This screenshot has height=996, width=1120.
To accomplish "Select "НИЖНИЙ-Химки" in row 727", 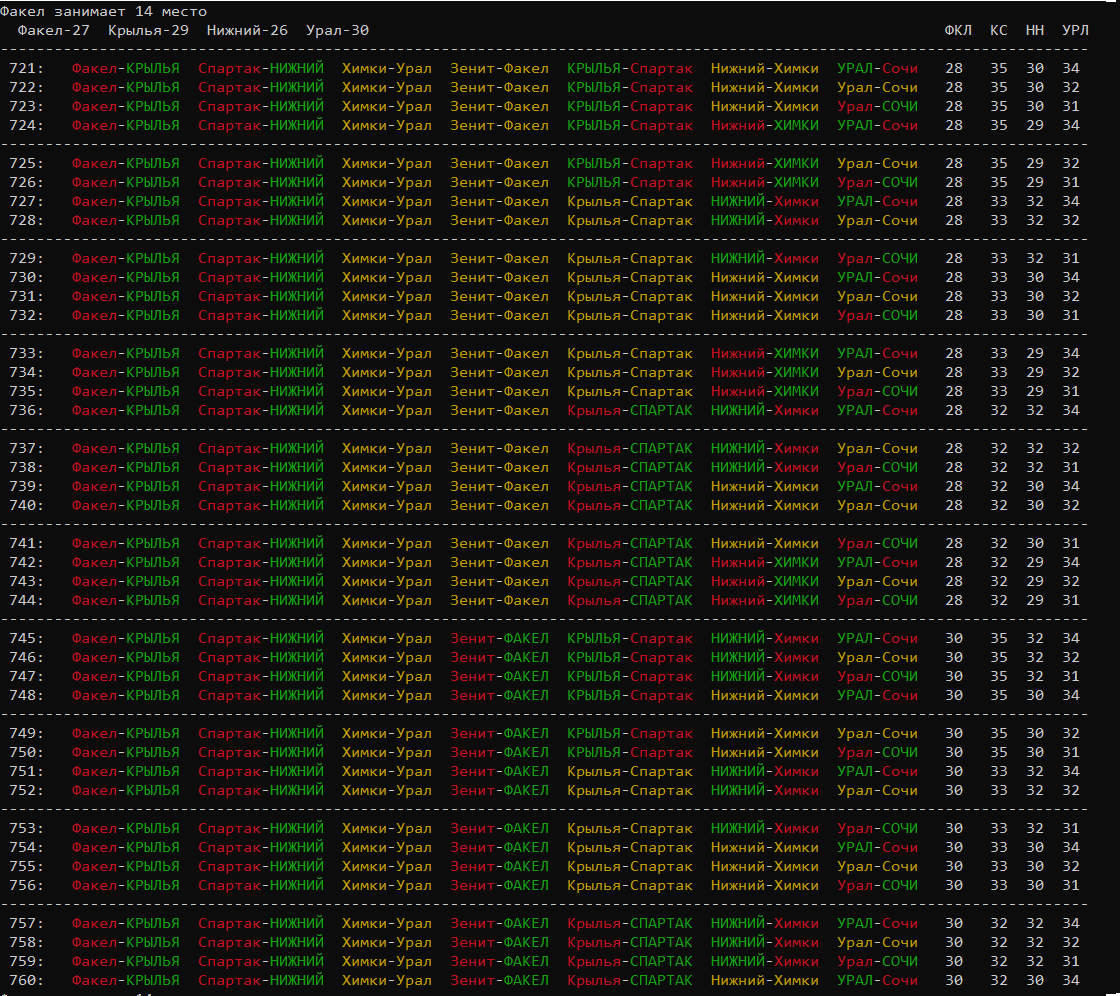I will click(x=764, y=201).
